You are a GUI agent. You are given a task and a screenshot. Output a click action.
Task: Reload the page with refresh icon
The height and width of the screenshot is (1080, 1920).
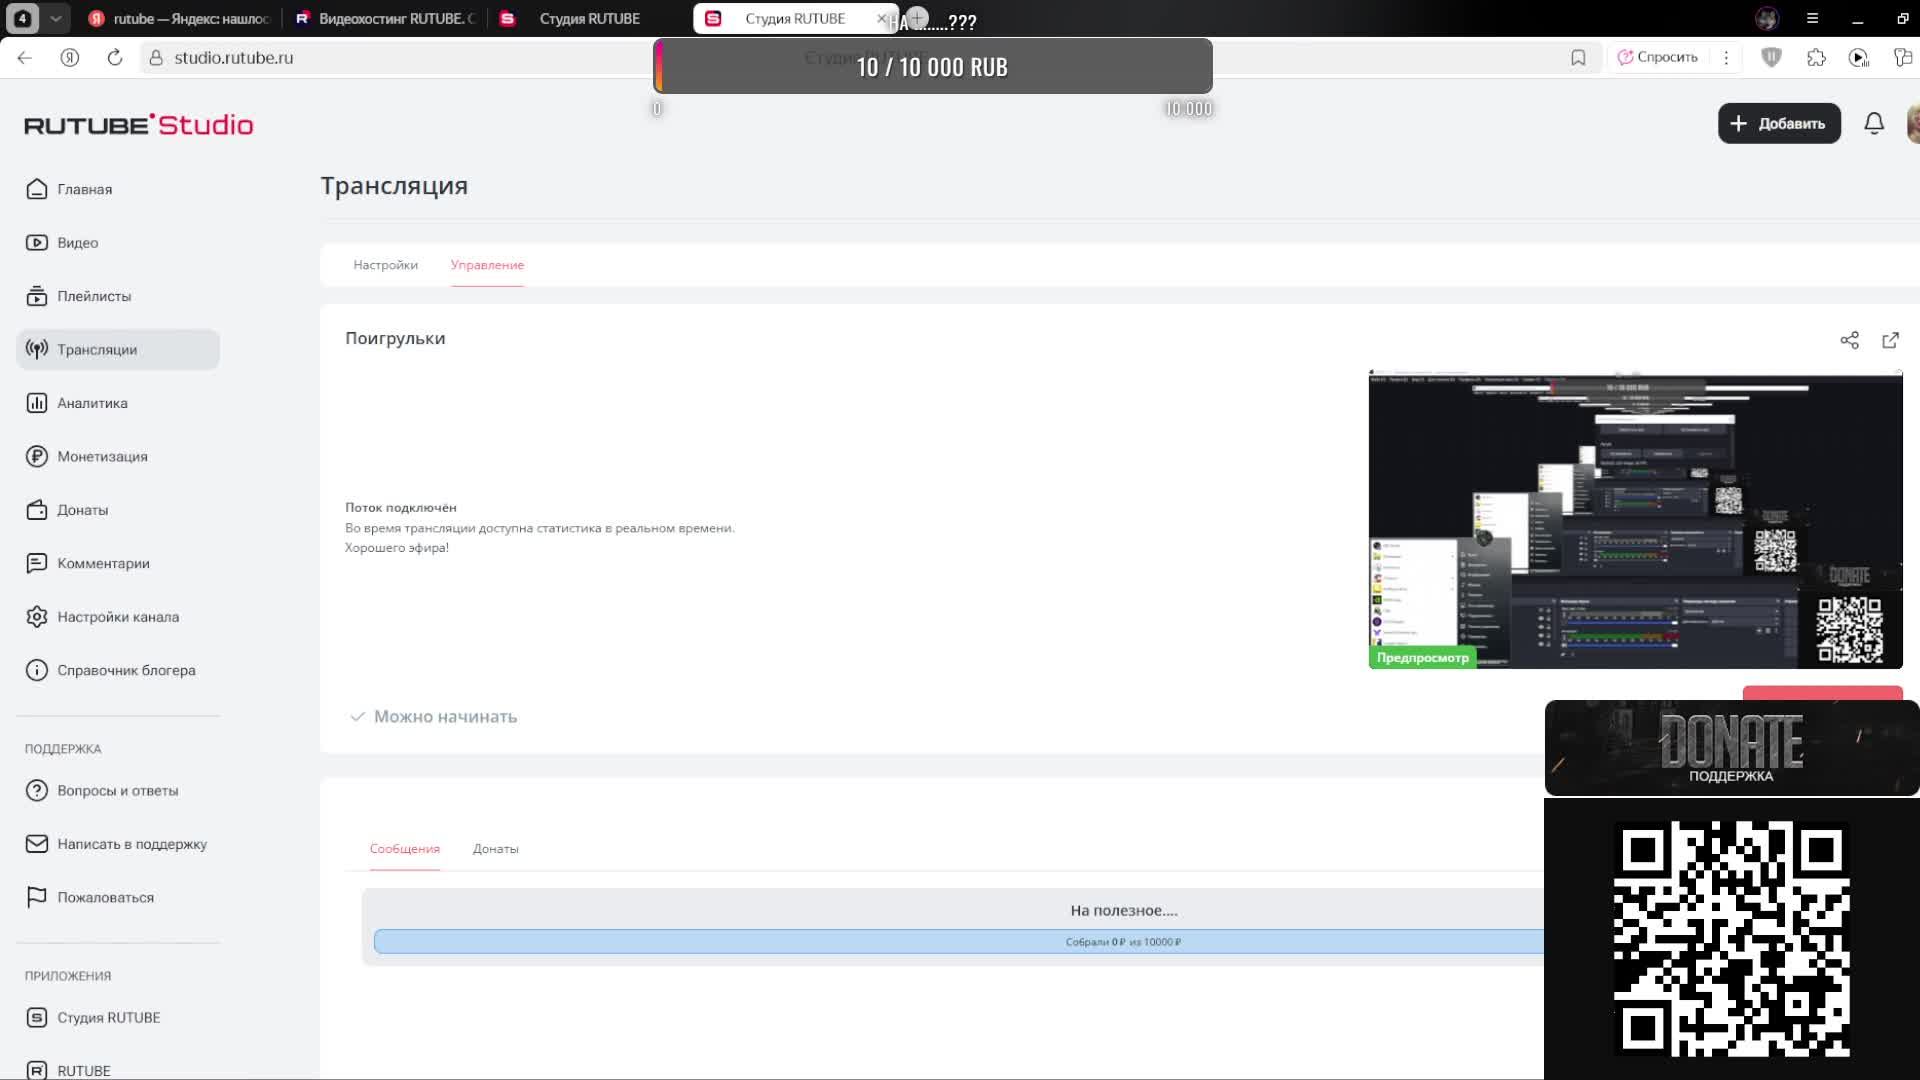tap(115, 58)
